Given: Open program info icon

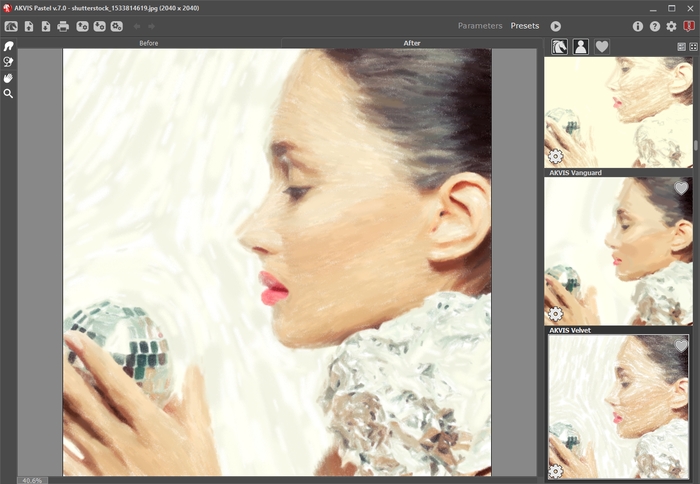Looking at the screenshot, I should click(638, 26).
